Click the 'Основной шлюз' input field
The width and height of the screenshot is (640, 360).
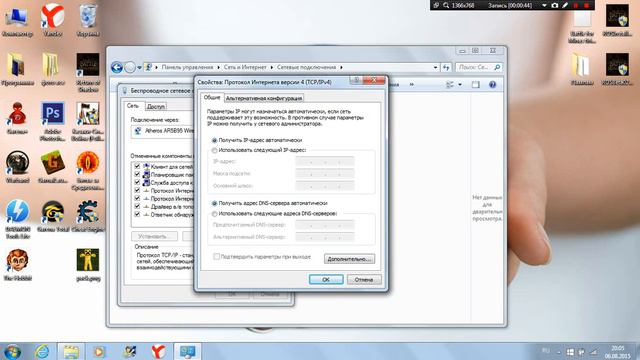[324, 186]
